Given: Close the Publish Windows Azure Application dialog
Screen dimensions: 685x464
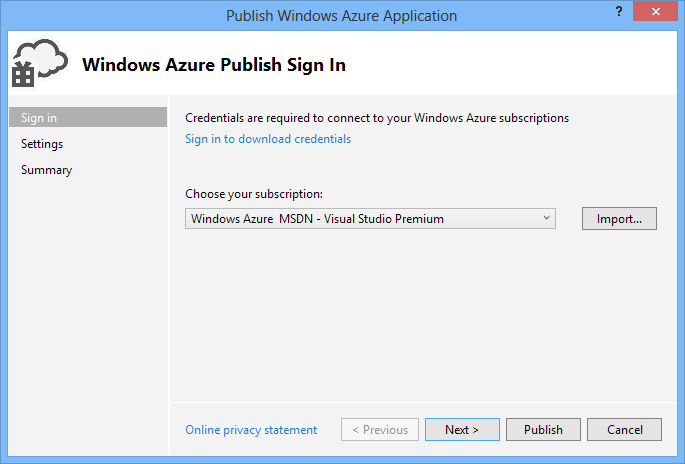Looking at the screenshot, I should (654, 14).
